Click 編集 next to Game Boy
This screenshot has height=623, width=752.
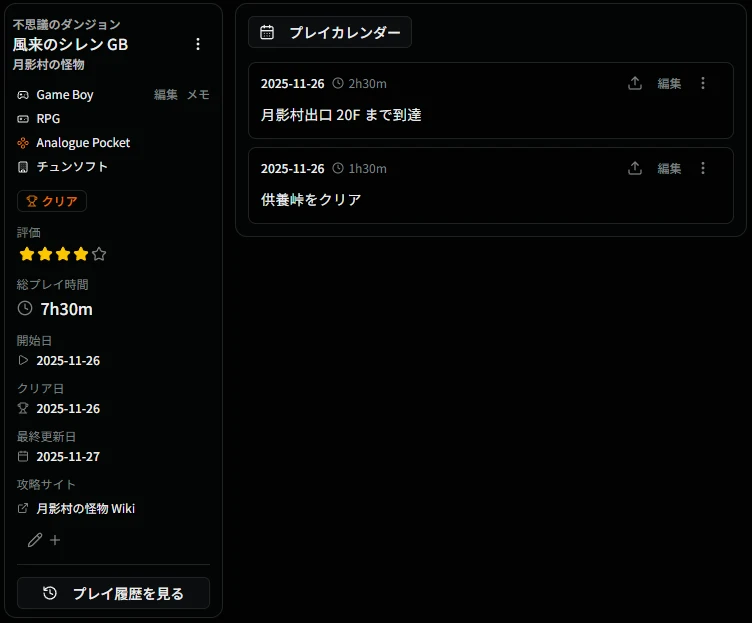pyautogui.click(x=165, y=95)
